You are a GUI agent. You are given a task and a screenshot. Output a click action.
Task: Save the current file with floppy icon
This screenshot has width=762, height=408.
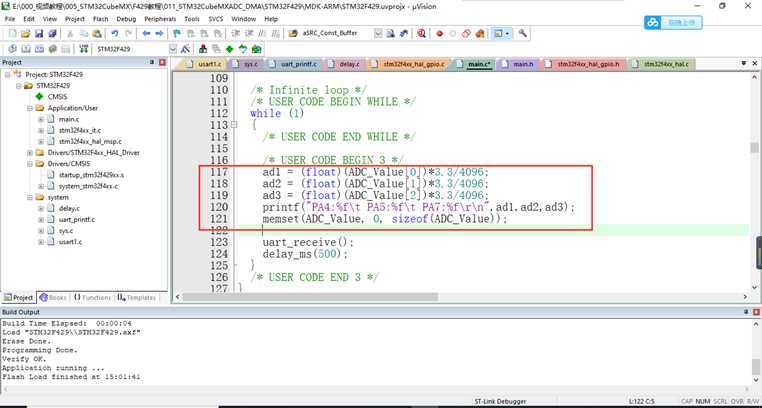39,34
